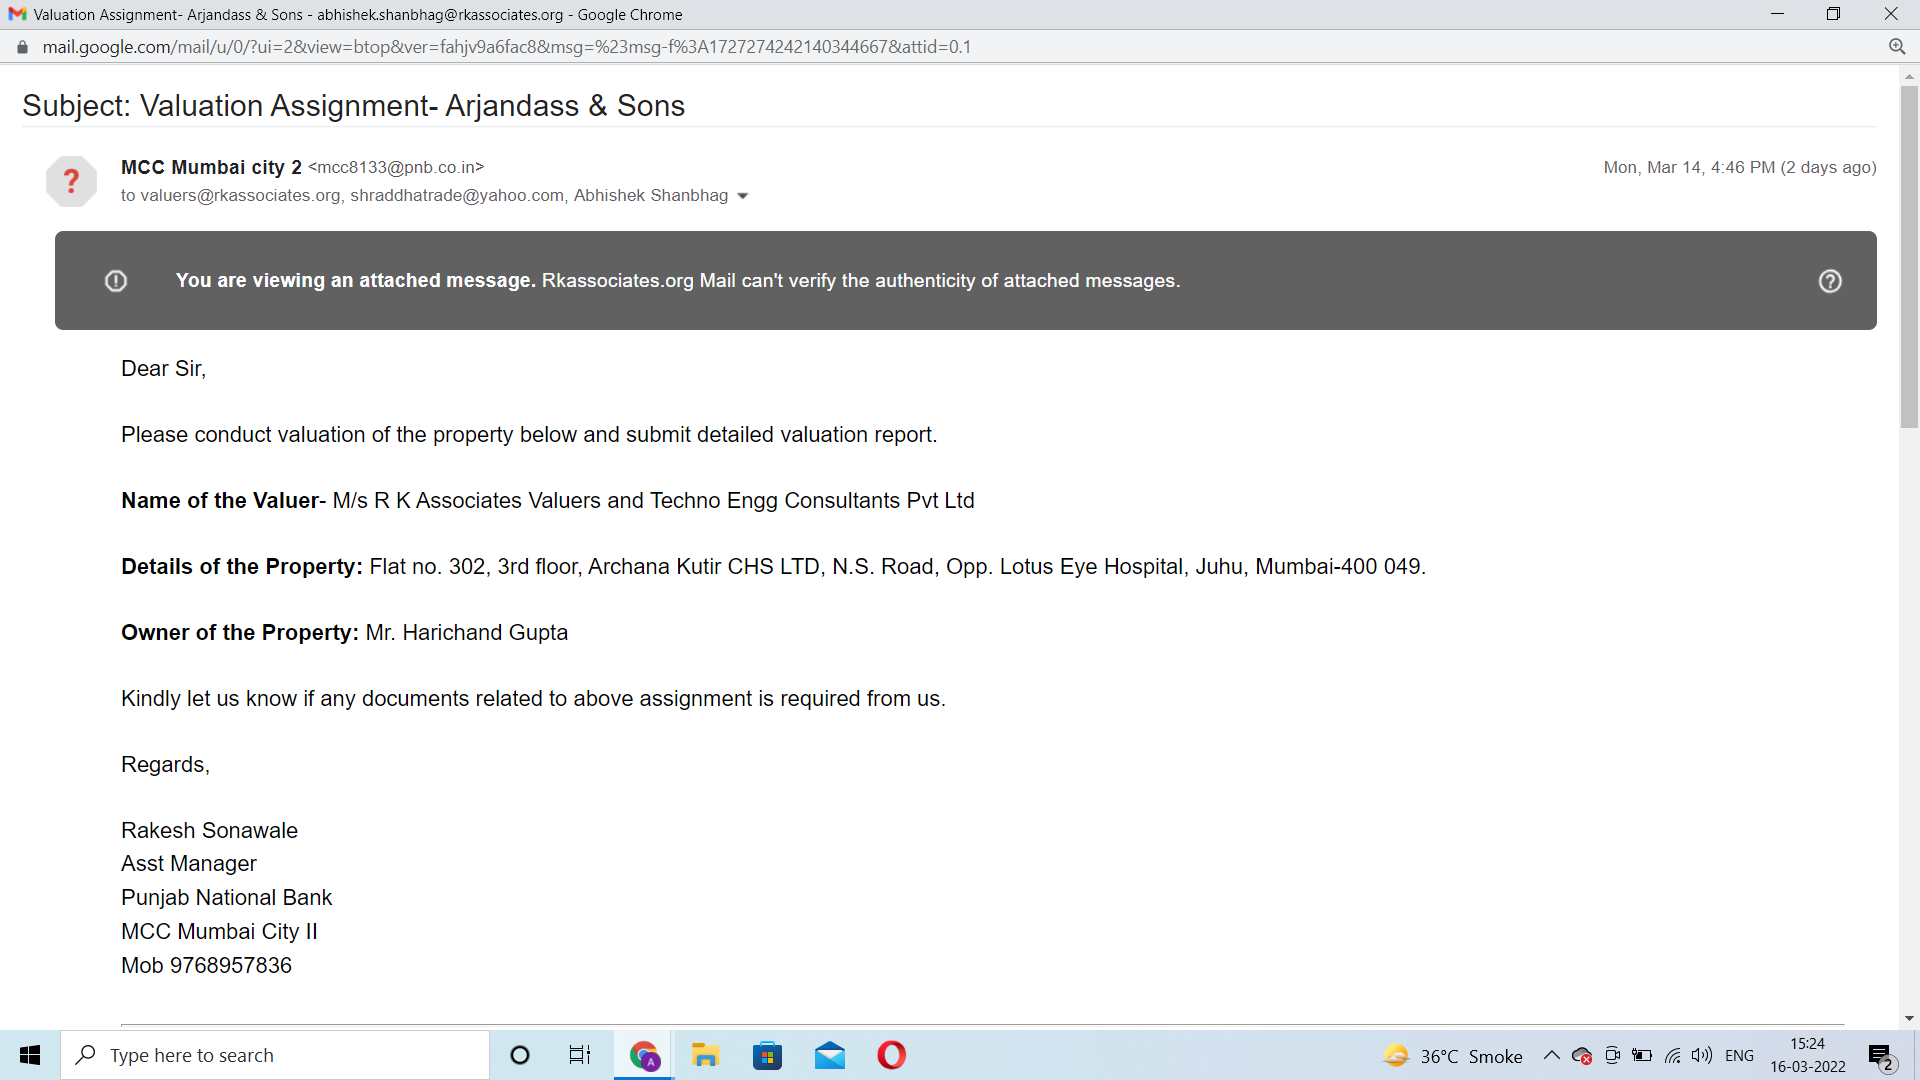The image size is (1920, 1080).
Task: Open Microsoft Store from the taskbar
Action: click(767, 1055)
